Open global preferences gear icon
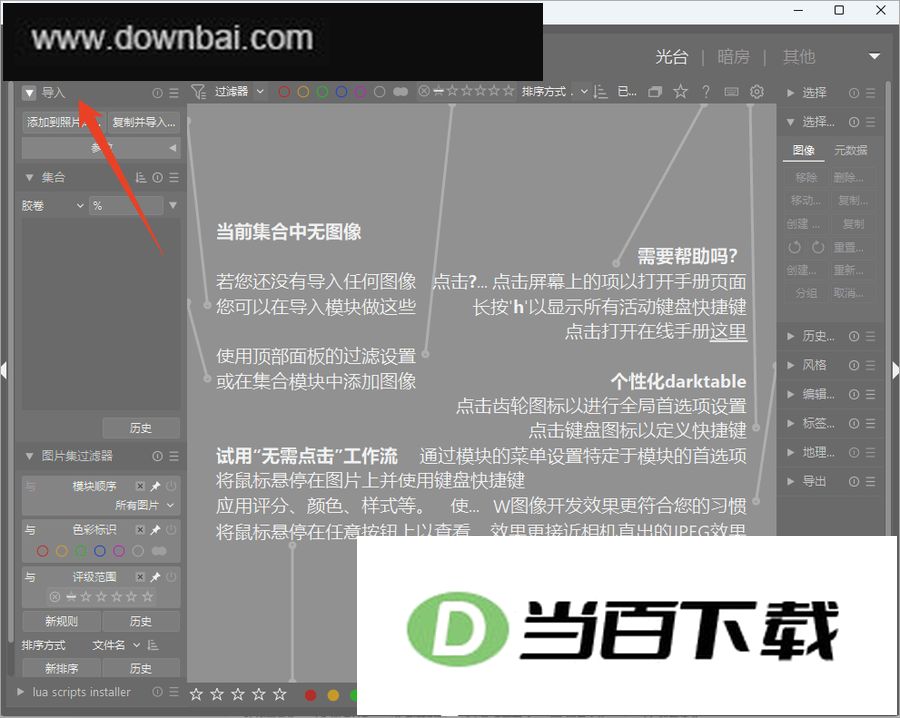This screenshot has height=718, width=900. point(757,92)
